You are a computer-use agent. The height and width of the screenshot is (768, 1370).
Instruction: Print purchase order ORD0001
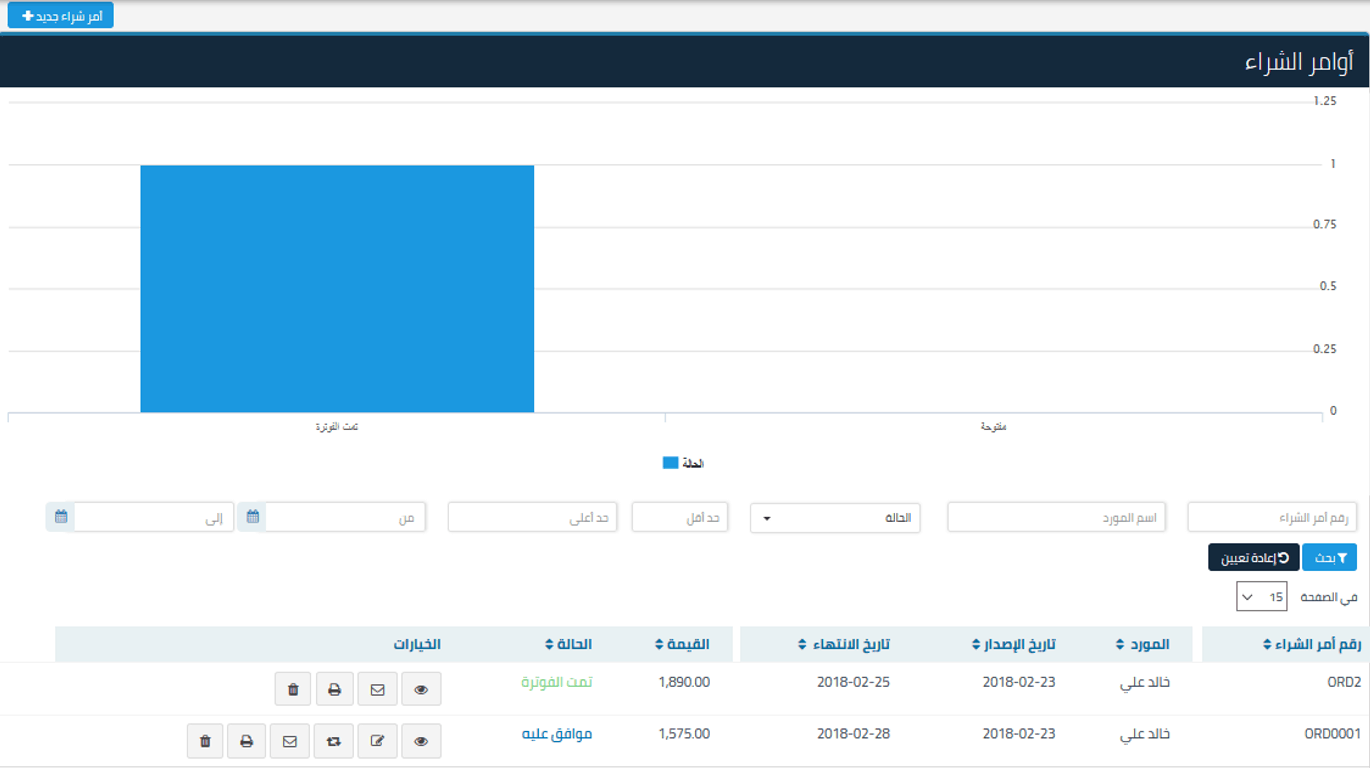click(246, 741)
